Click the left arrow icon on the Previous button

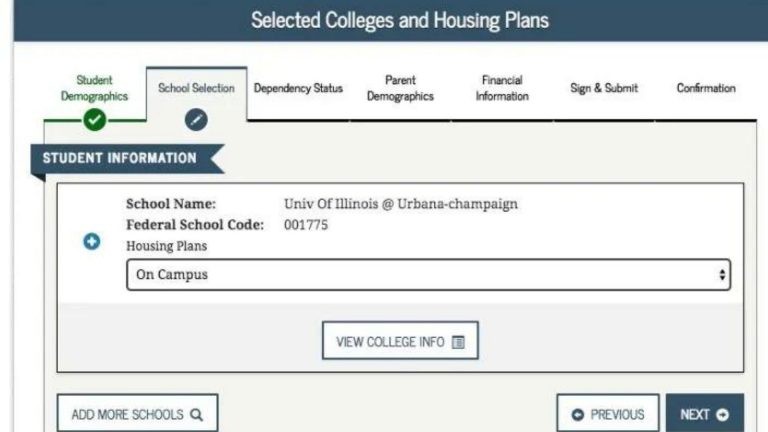(x=578, y=414)
